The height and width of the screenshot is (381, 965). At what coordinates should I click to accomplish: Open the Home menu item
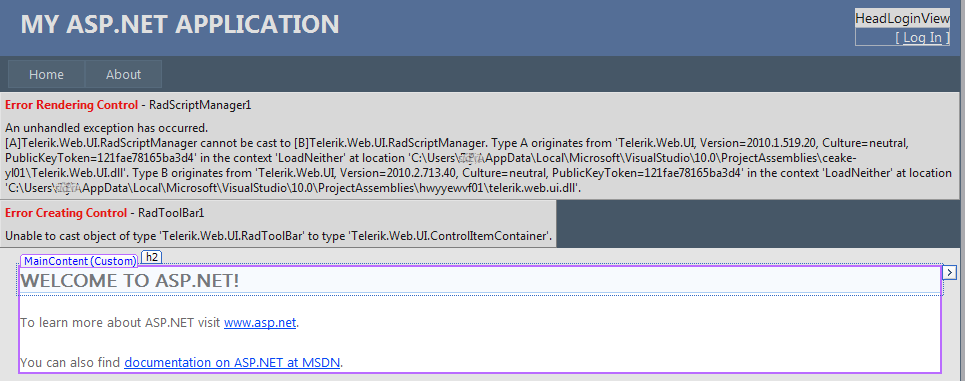(x=46, y=74)
